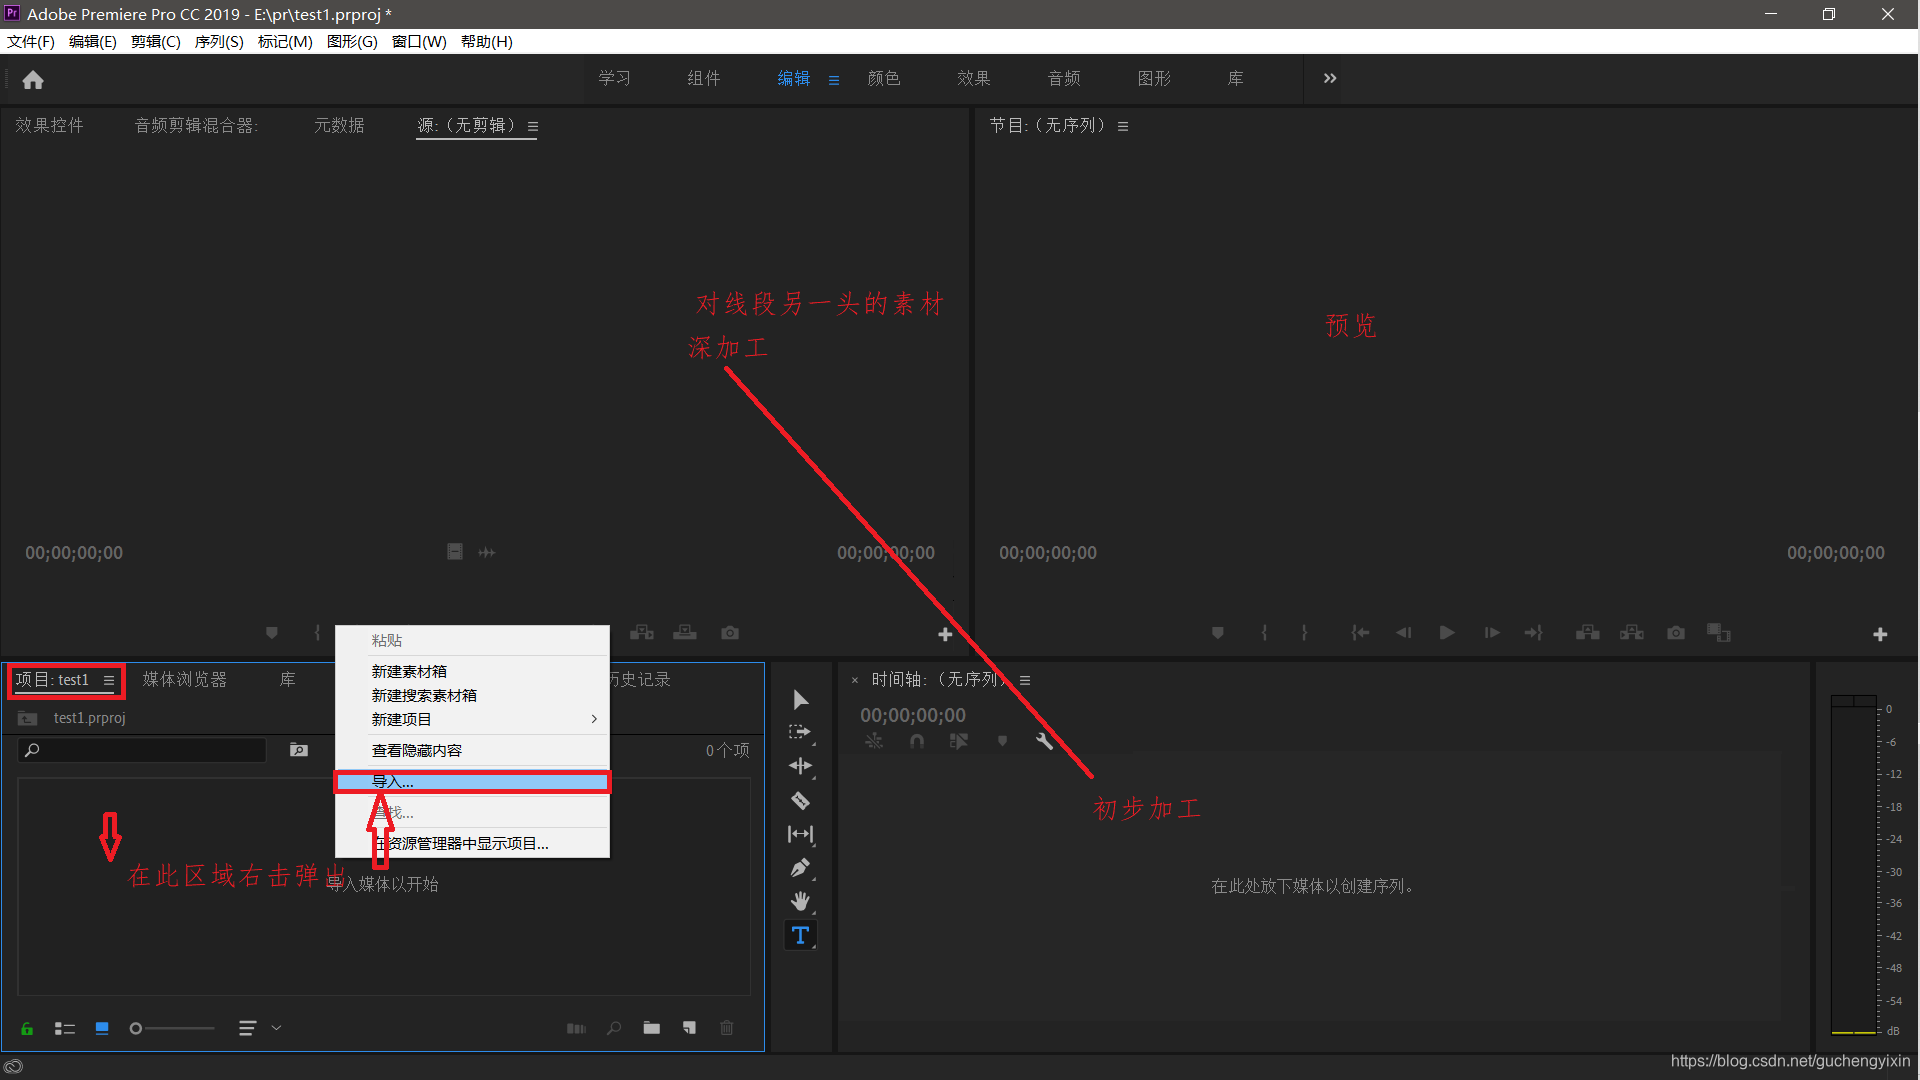Select the Ripple Edit tool
Screen dimensions: 1920x1080
(x=800, y=767)
